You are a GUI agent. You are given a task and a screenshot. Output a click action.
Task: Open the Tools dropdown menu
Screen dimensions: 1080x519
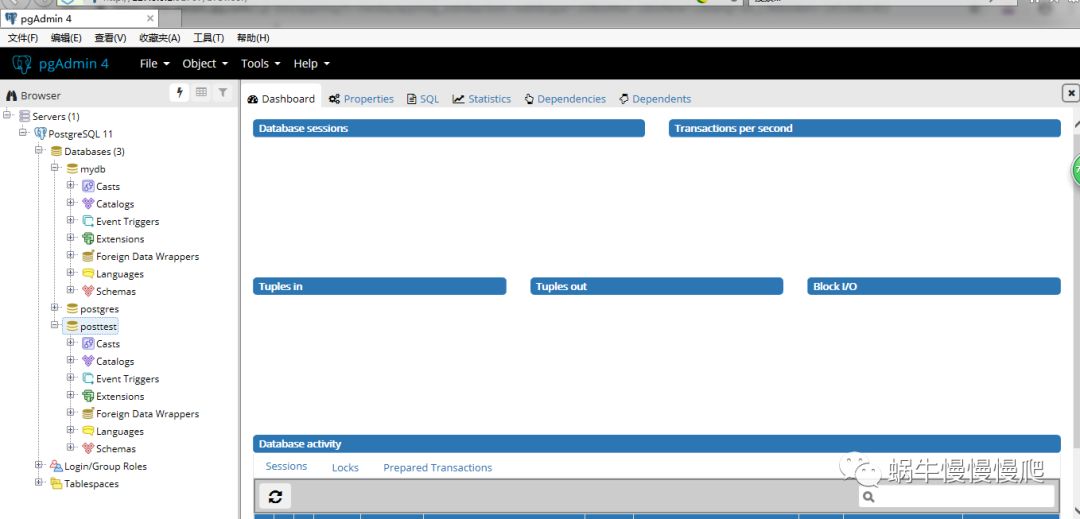[x=260, y=63]
